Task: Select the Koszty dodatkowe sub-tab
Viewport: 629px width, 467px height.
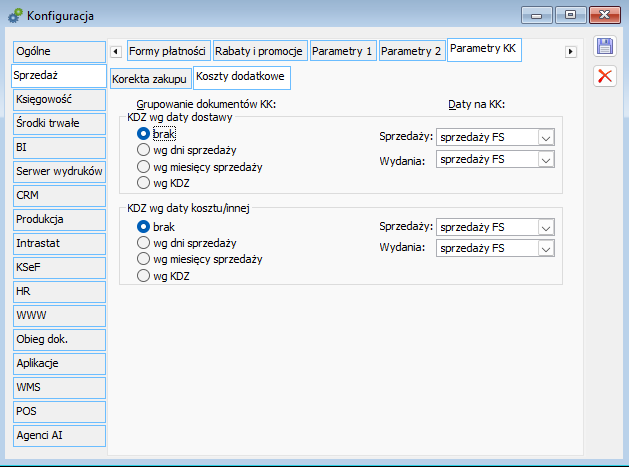Action: tap(241, 77)
